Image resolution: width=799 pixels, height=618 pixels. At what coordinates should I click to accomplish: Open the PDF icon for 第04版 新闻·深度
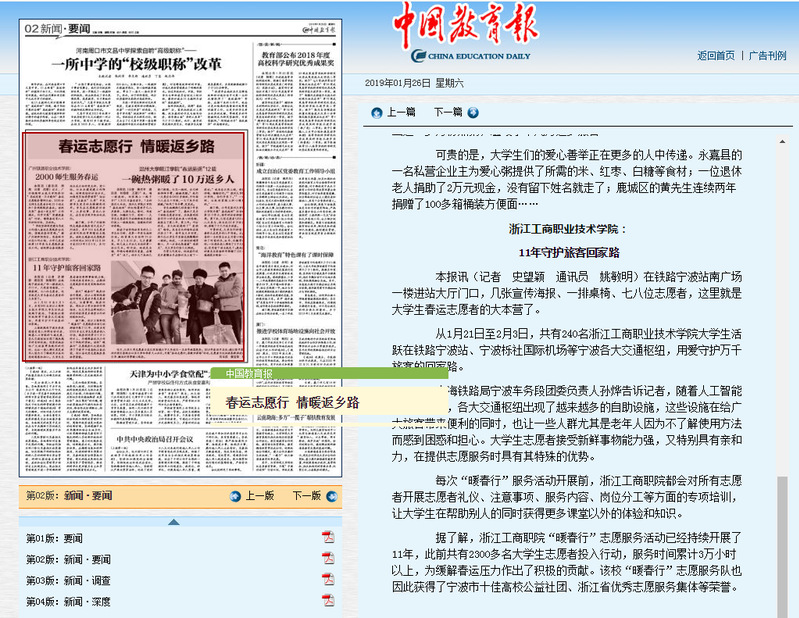[327, 601]
